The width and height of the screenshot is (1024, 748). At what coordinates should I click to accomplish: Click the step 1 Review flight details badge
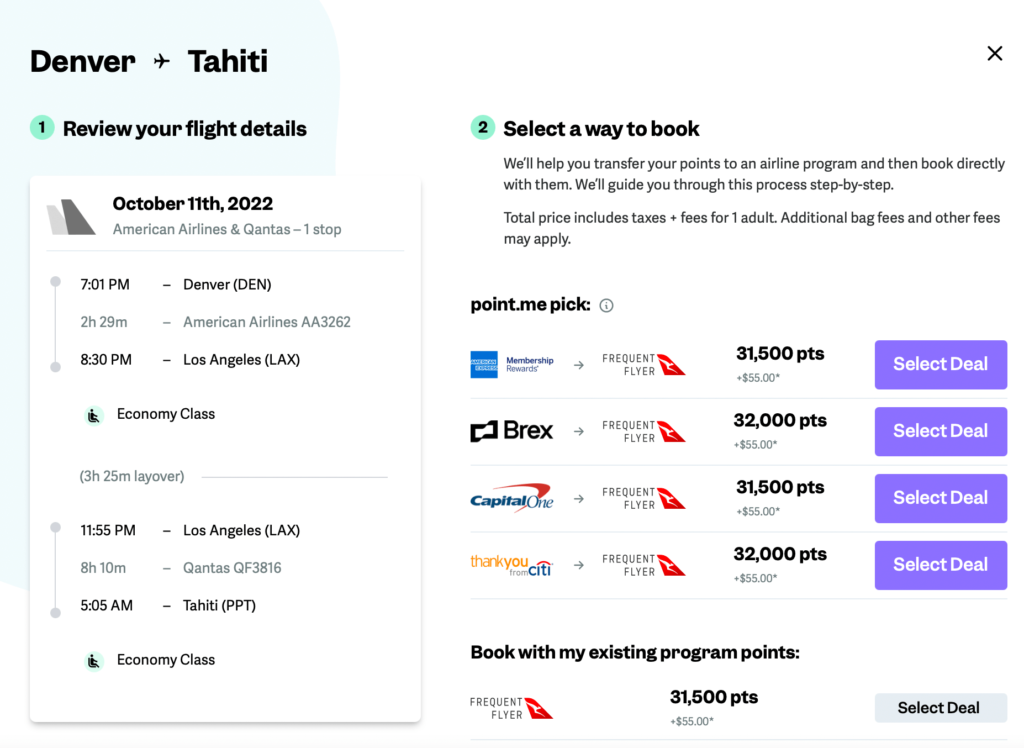pyautogui.click(x=41, y=129)
